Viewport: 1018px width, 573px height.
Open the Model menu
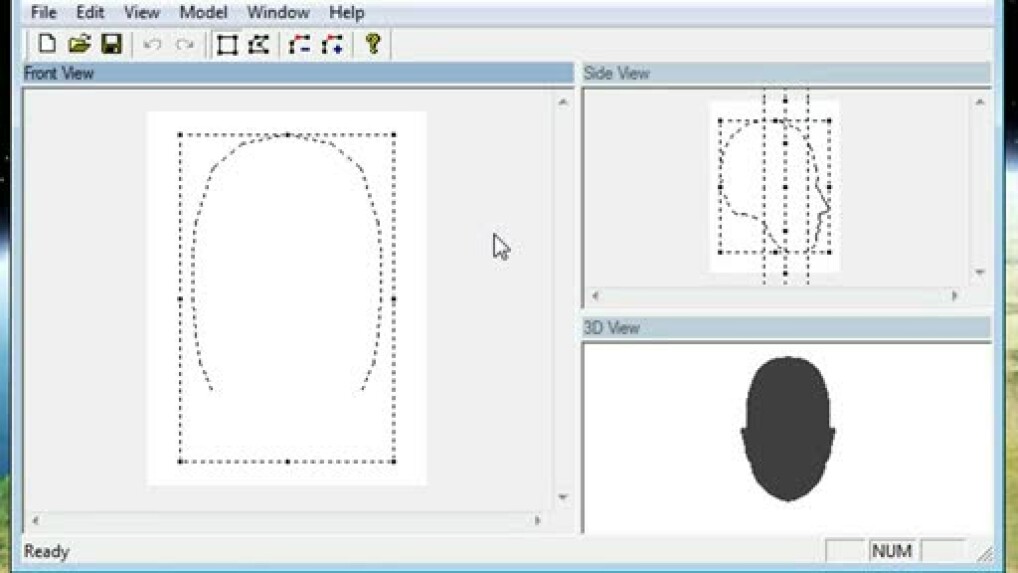(x=203, y=13)
